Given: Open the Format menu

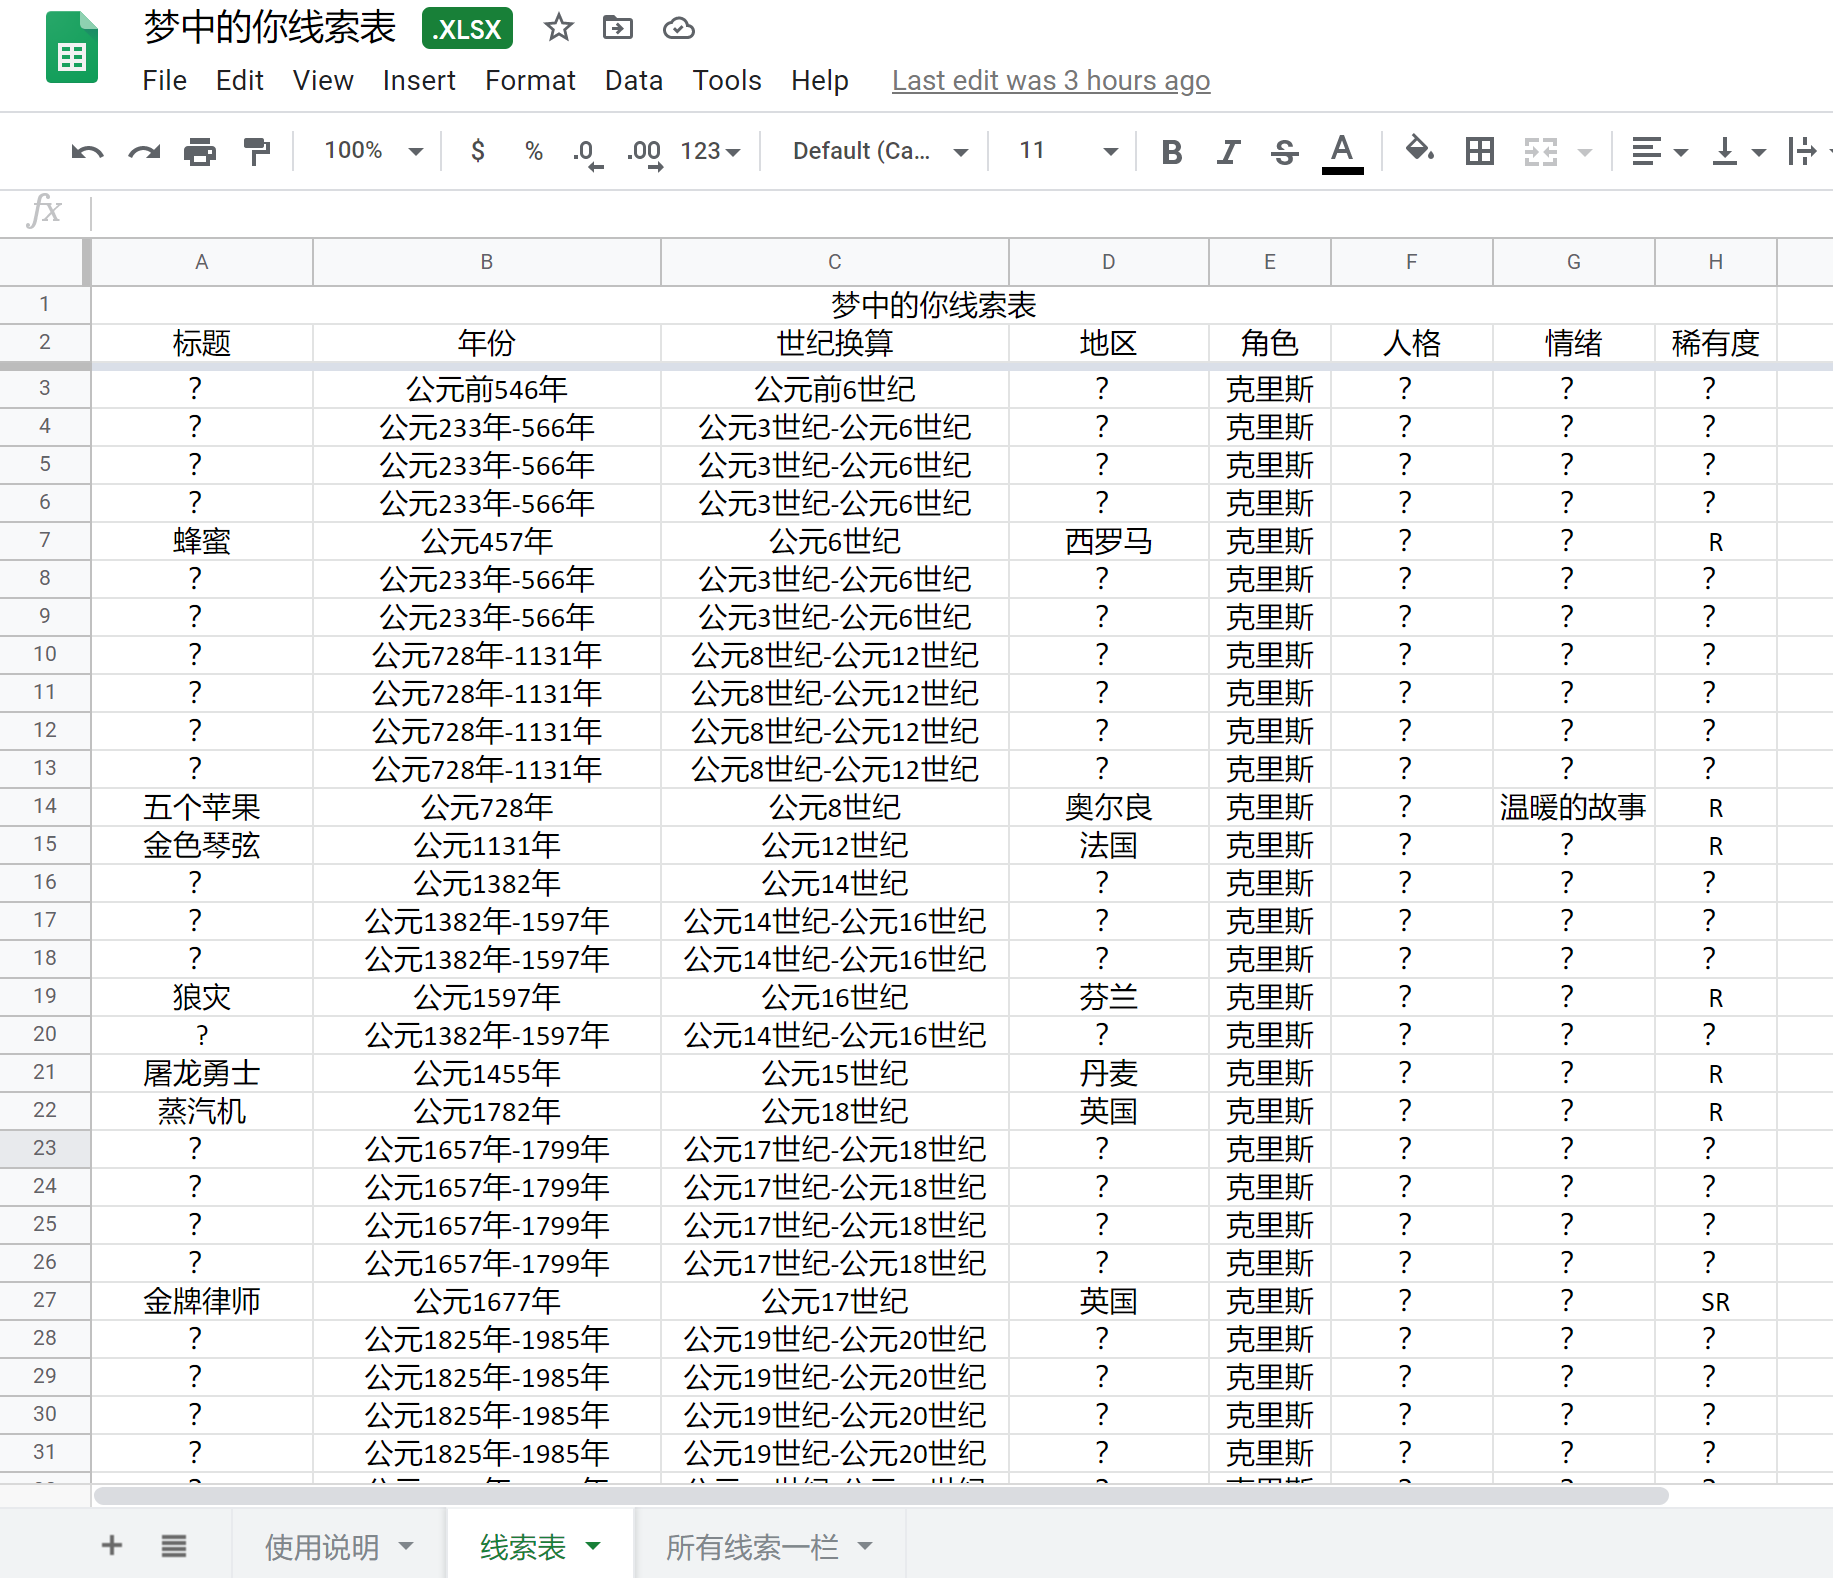Looking at the screenshot, I should click(530, 80).
